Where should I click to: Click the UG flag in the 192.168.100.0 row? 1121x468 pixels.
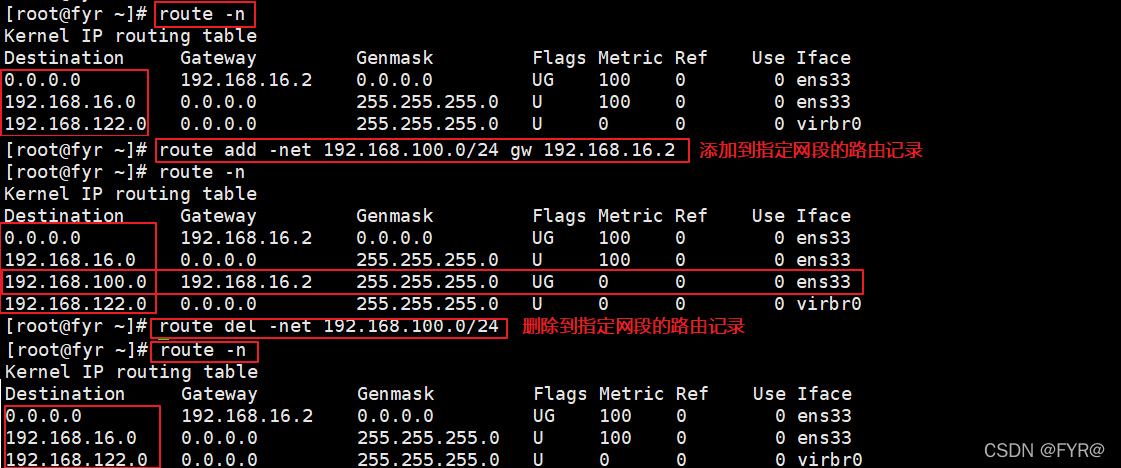[x=543, y=282]
